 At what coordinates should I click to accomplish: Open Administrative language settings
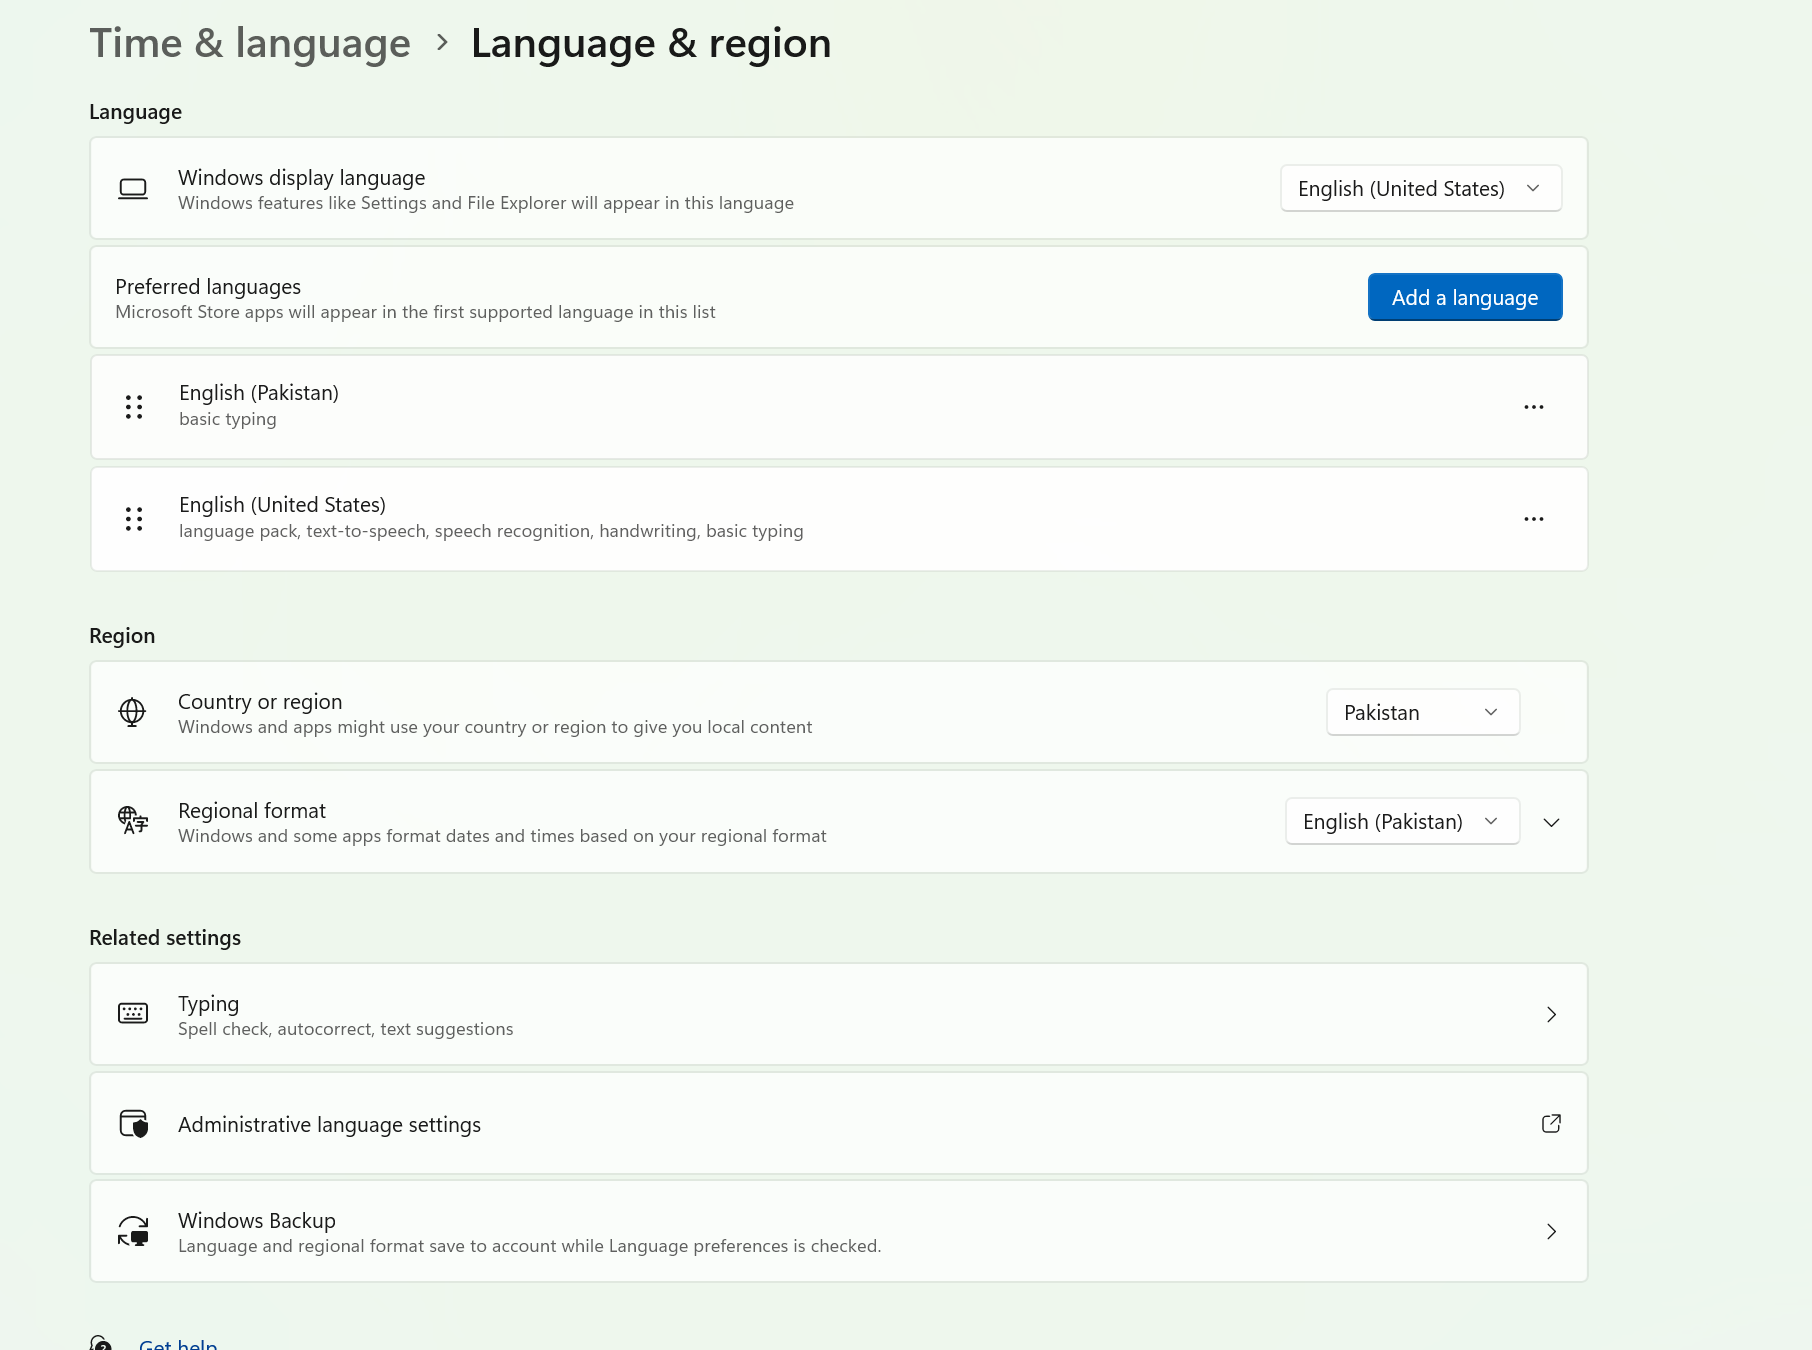pyautogui.click(x=839, y=1123)
